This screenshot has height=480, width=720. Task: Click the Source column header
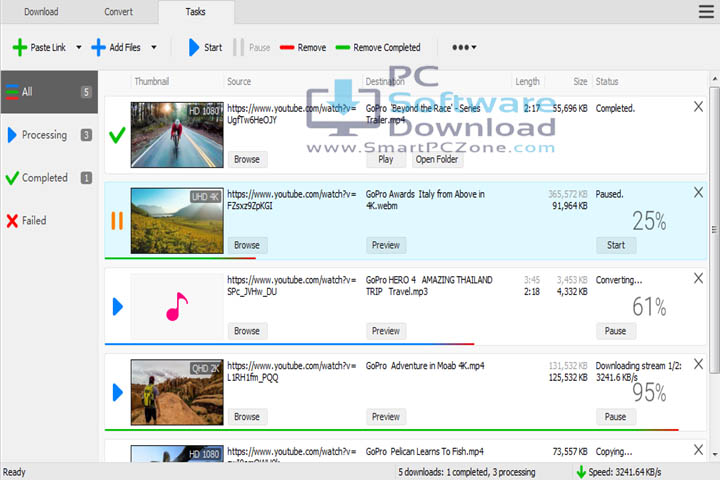point(239,82)
